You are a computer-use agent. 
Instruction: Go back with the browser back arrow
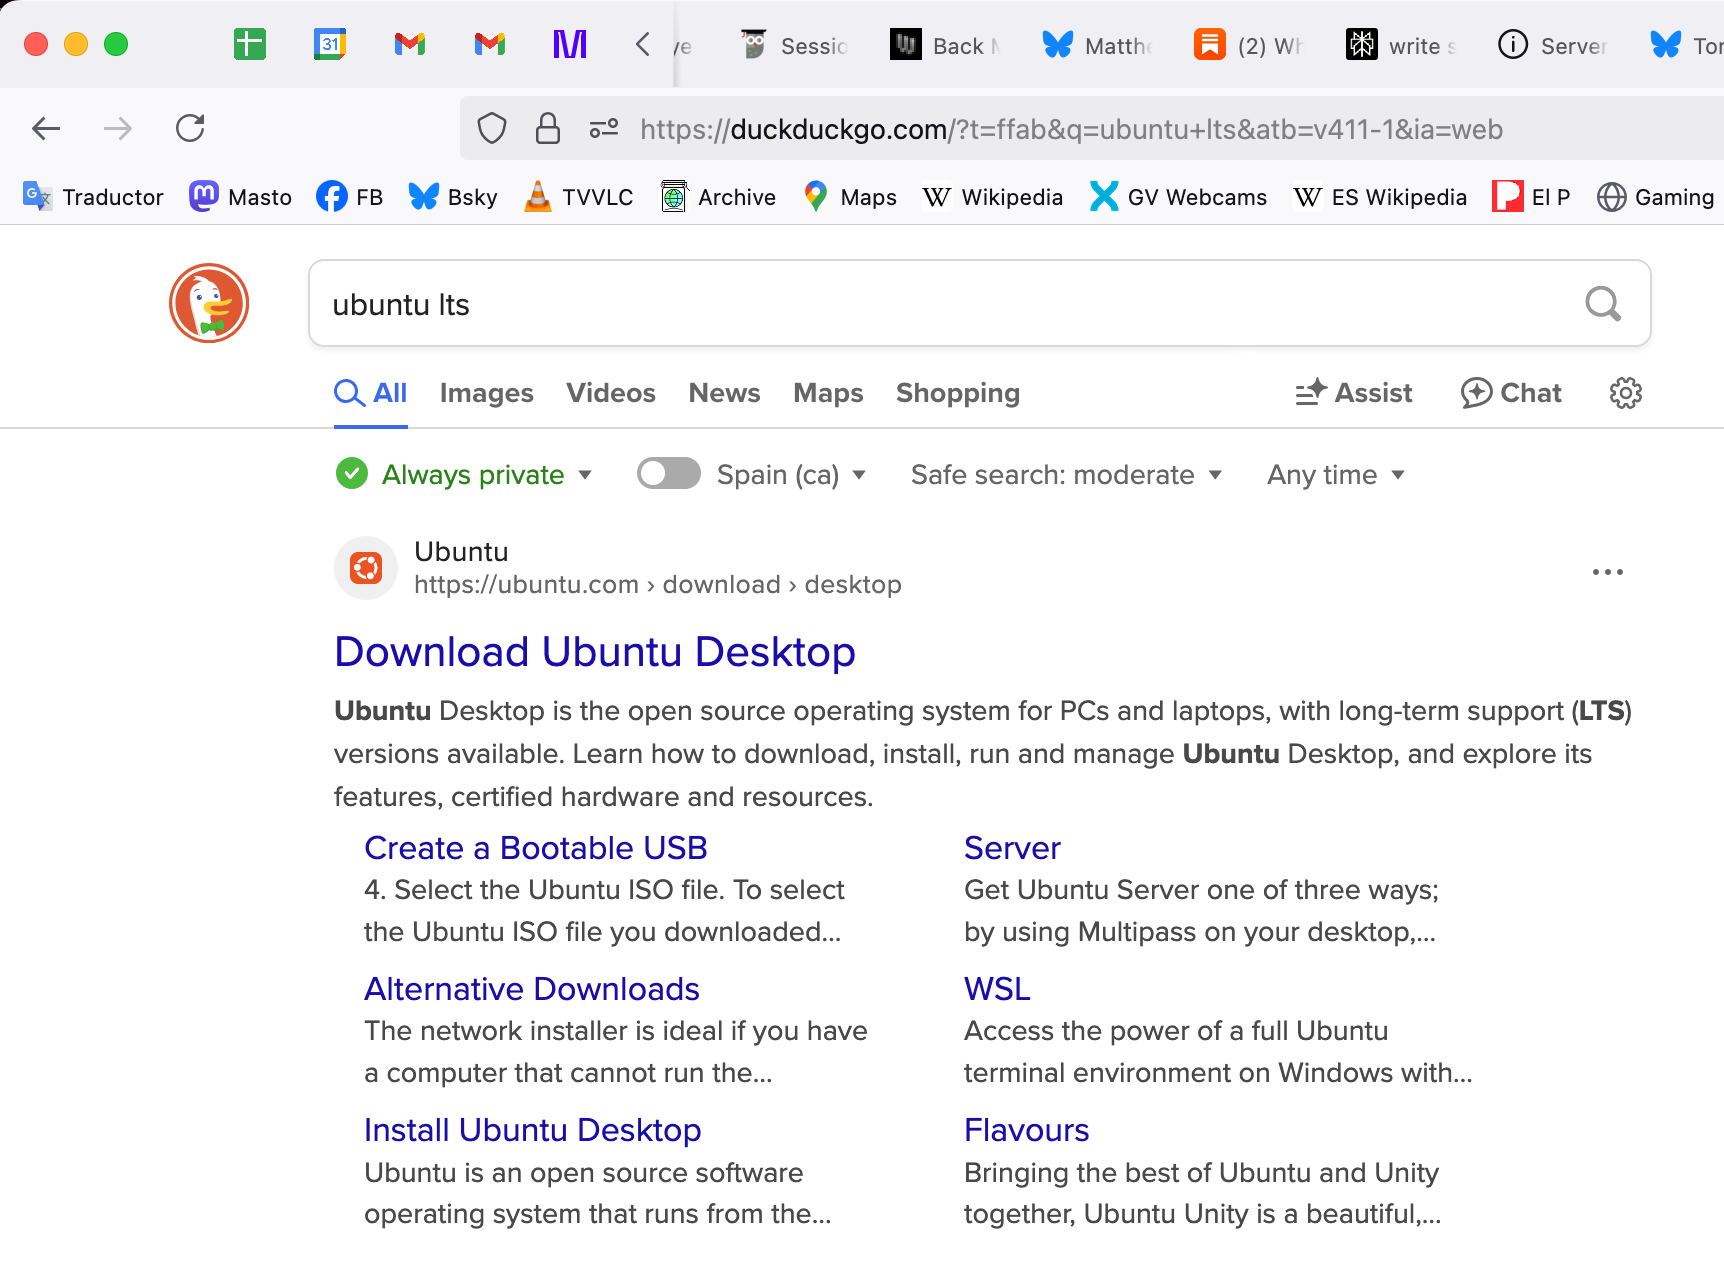point(46,128)
